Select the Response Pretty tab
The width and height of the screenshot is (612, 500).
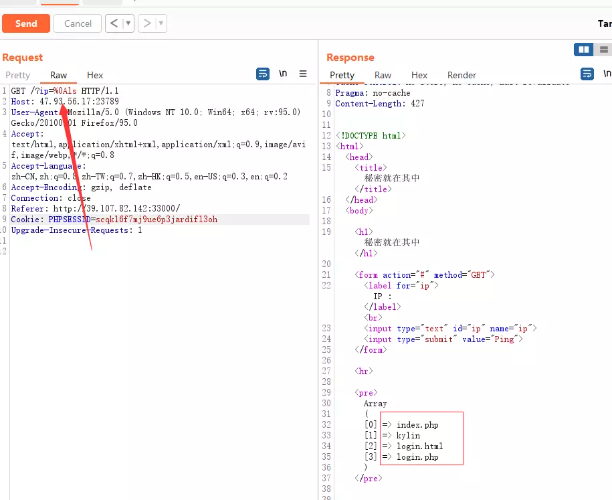click(x=342, y=75)
